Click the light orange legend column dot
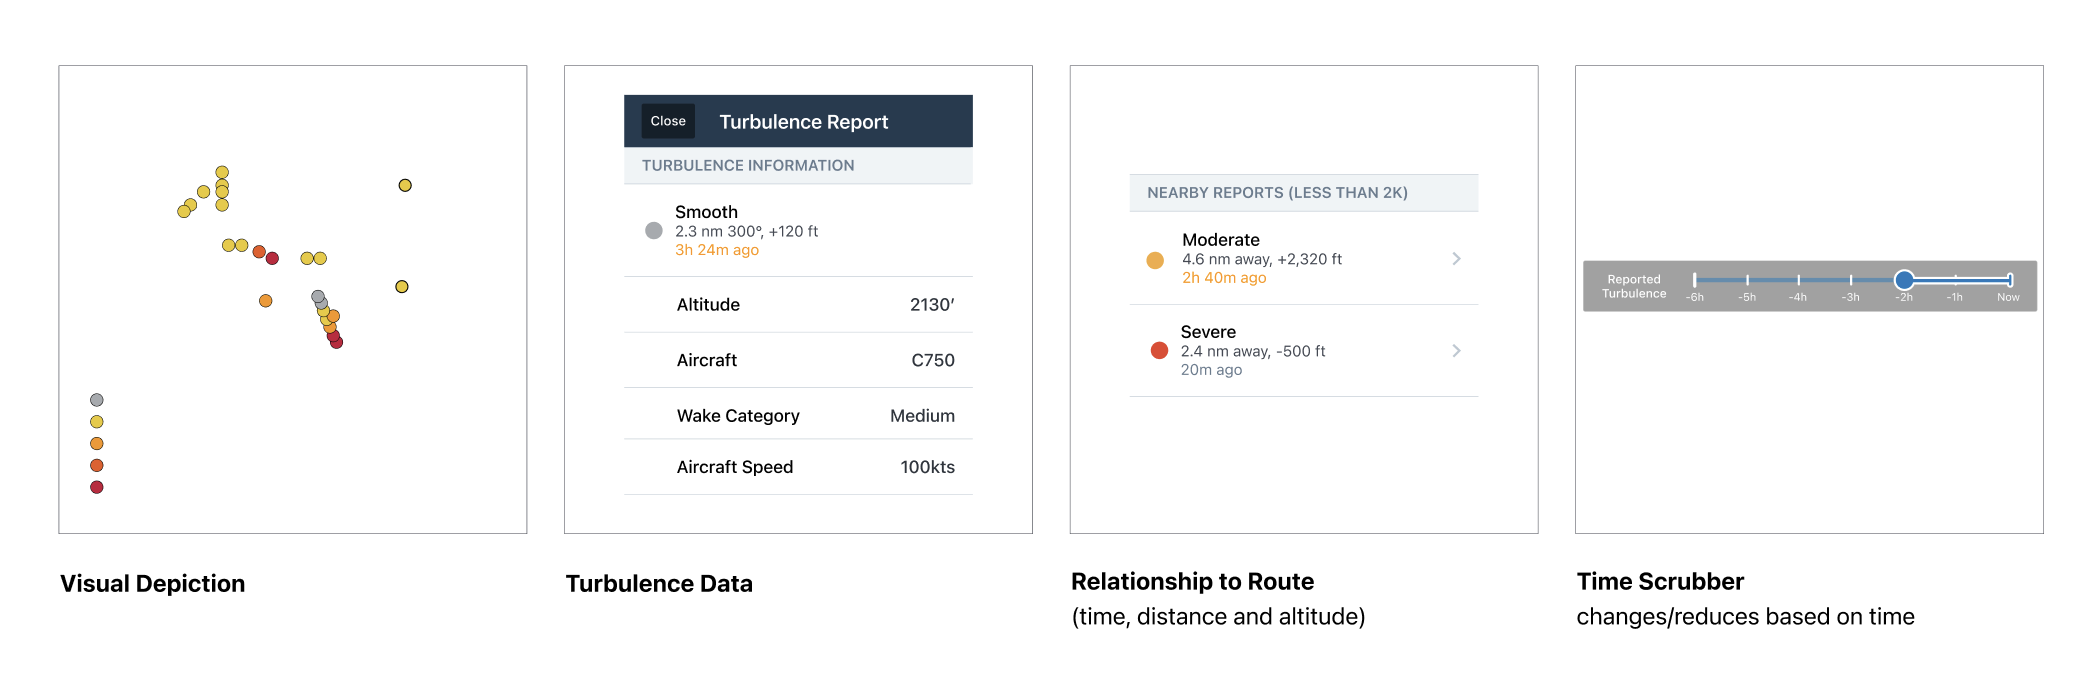 [97, 444]
